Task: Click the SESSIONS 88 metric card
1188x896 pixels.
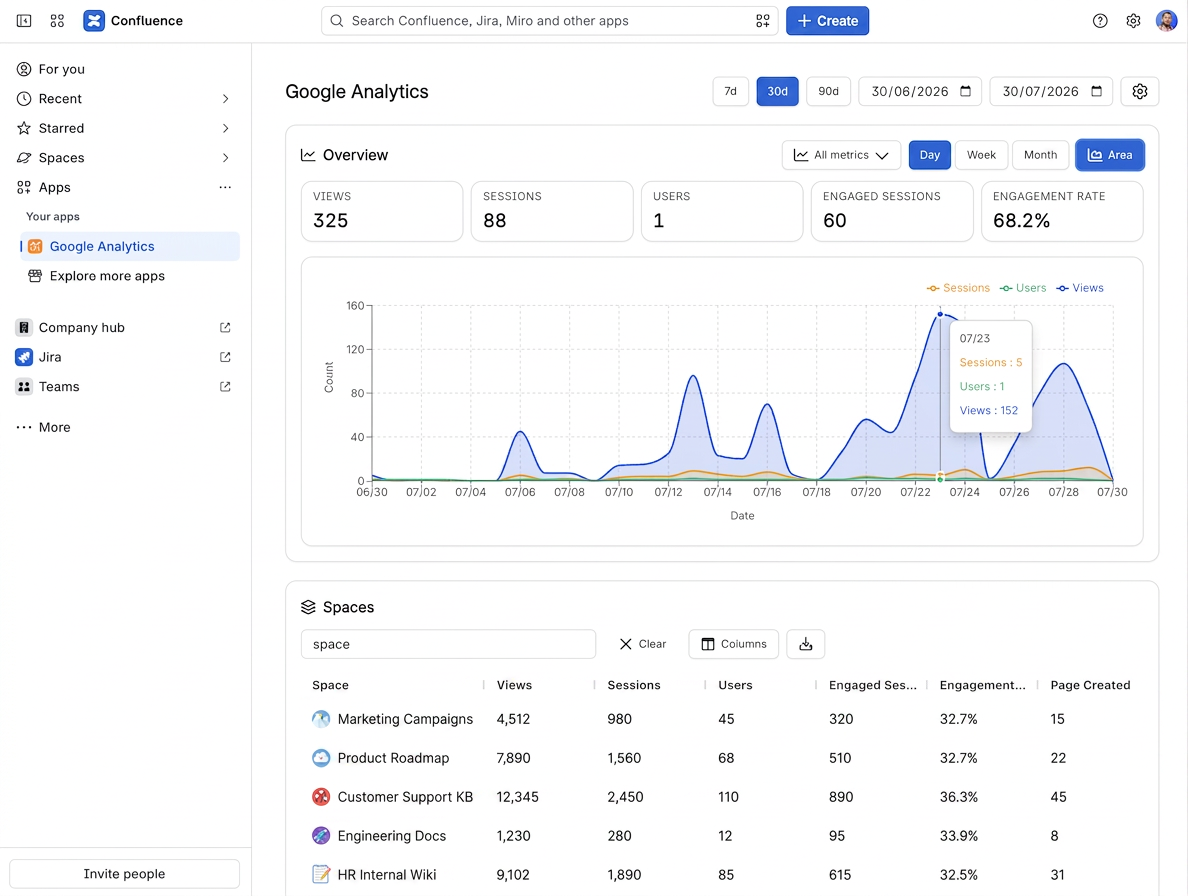Action: [552, 211]
